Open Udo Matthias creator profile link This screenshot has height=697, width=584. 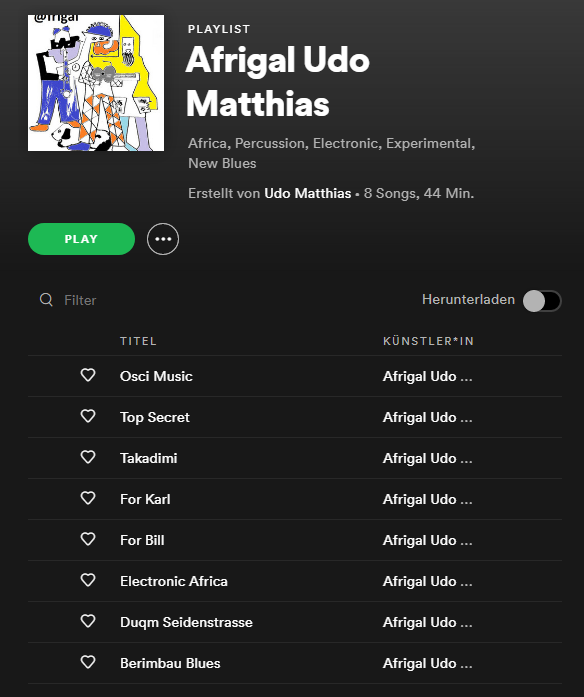(x=308, y=193)
